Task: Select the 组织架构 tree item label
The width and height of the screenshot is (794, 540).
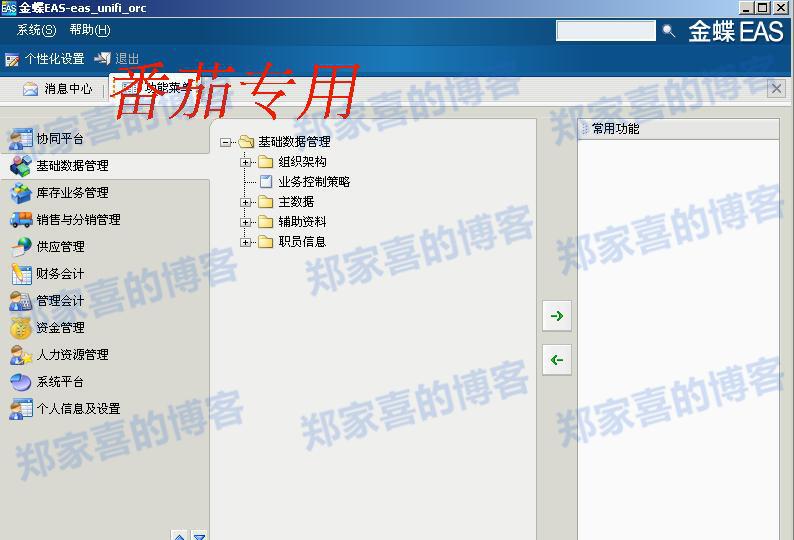Action: point(302,162)
